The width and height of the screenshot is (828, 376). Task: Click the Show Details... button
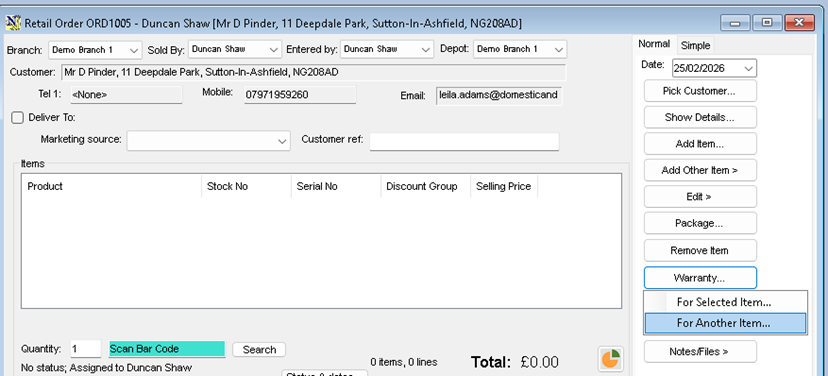pos(700,117)
